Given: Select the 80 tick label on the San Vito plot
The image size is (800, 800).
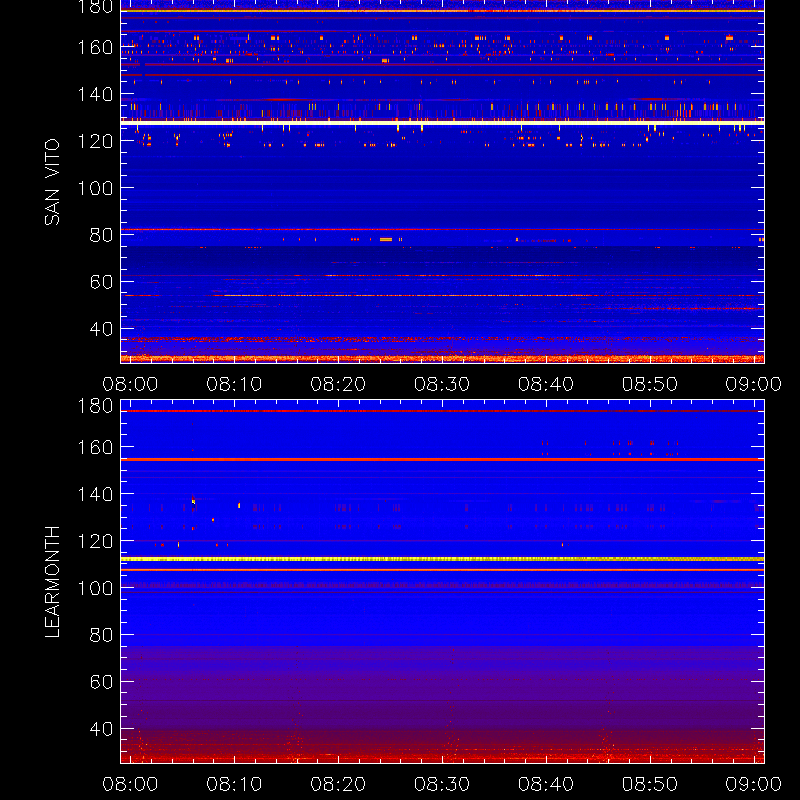Looking at the screenshot, I should point(101,235).
